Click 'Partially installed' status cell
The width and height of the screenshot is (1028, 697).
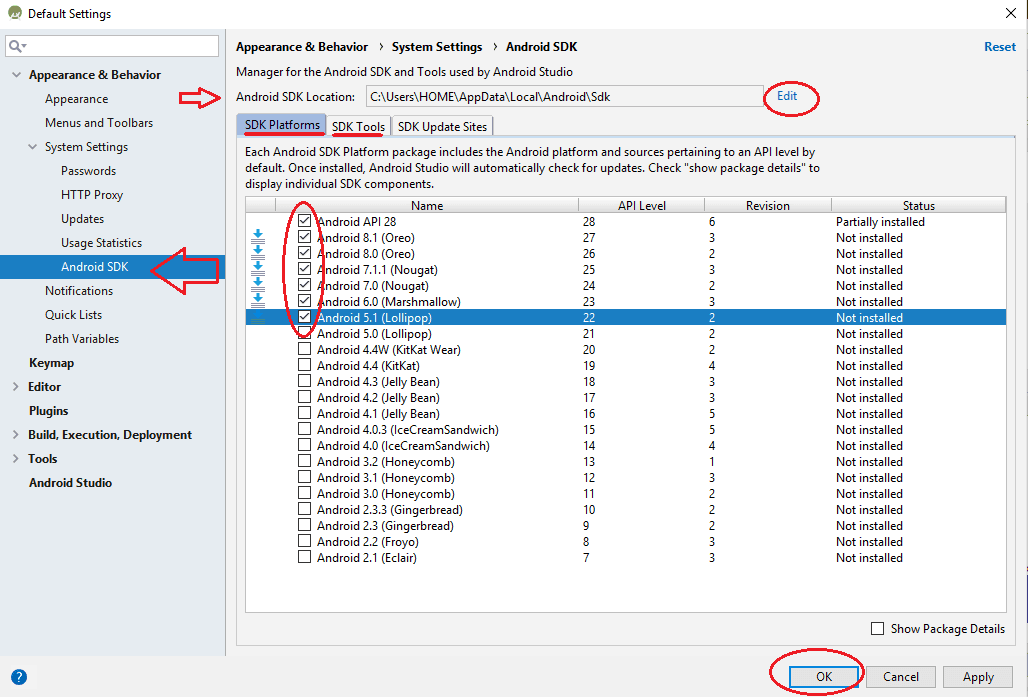[x=880, y=222]
